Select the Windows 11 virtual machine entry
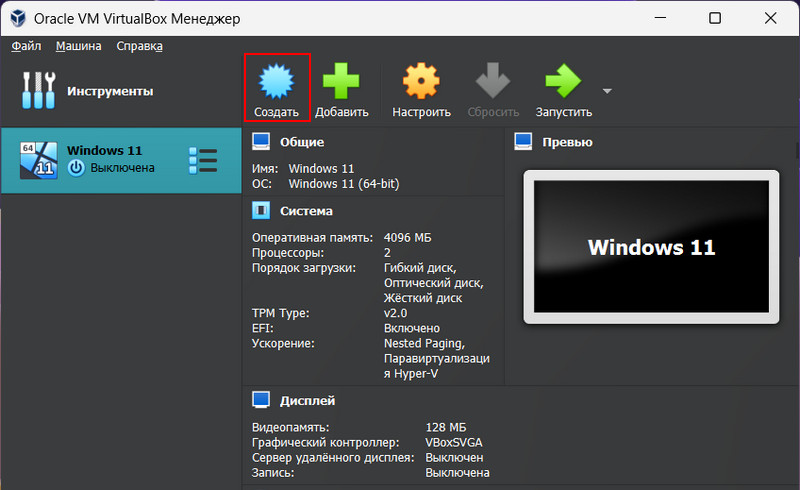Viewport: 800px width, 490px height. [x=121, y=160]
